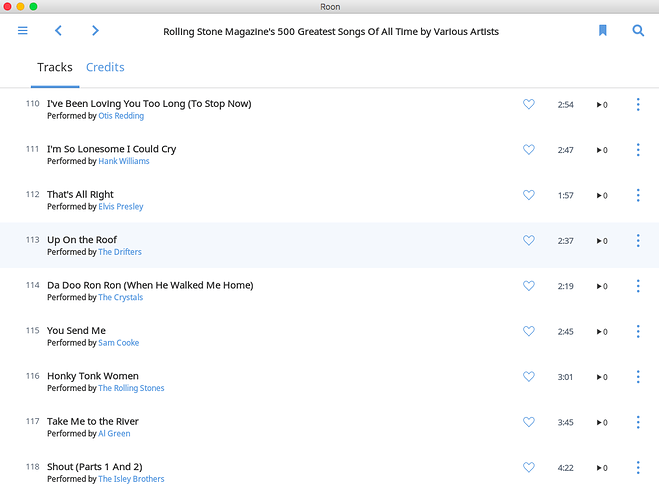This screenshot has height=500, width=659.
Task: Open more options for track 110
Action: [x=638, y=104]
